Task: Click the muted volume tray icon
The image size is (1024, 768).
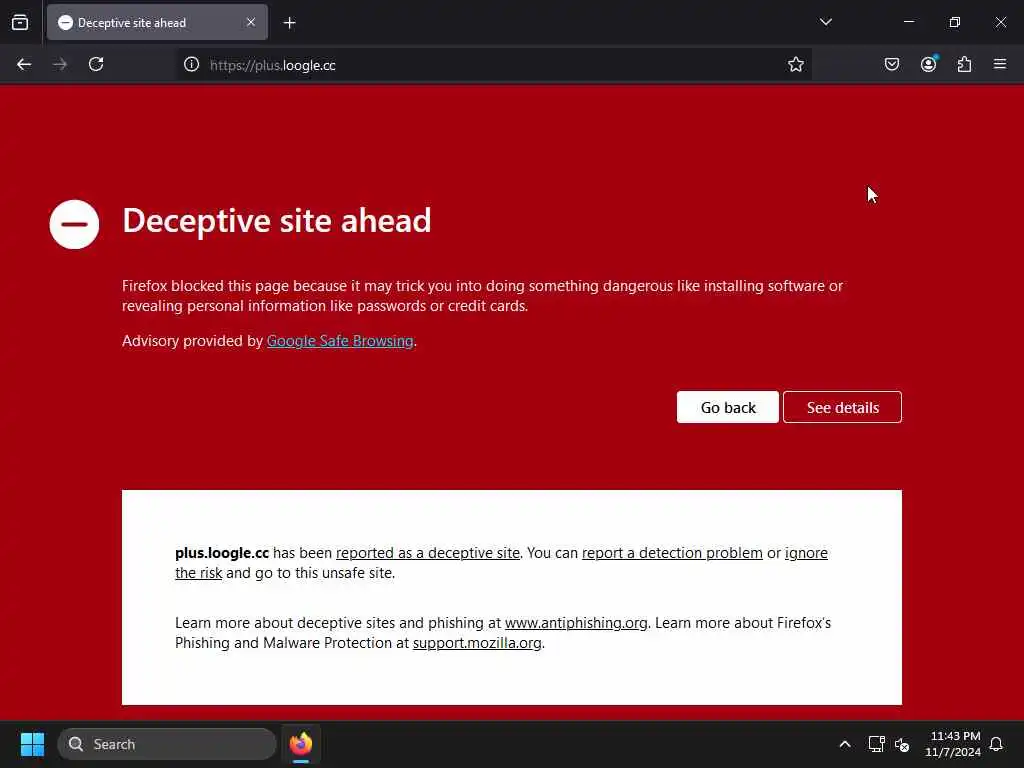Action: click(x=902, y=744)
